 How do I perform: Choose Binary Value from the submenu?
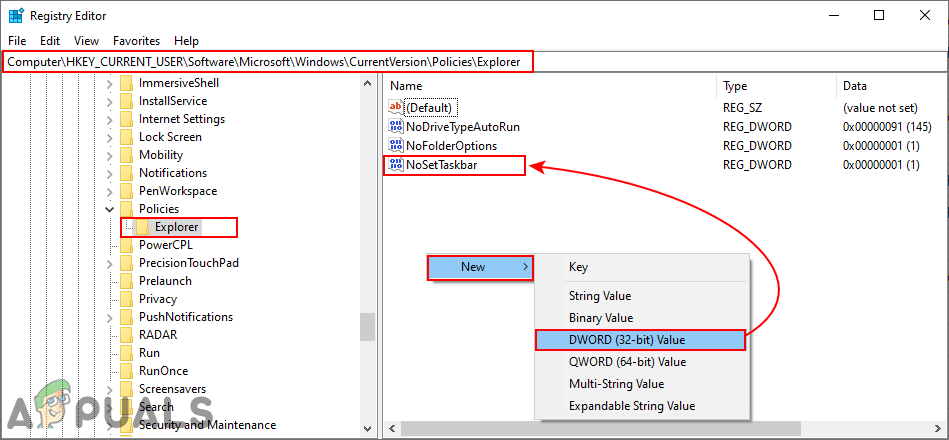(642, 318)
